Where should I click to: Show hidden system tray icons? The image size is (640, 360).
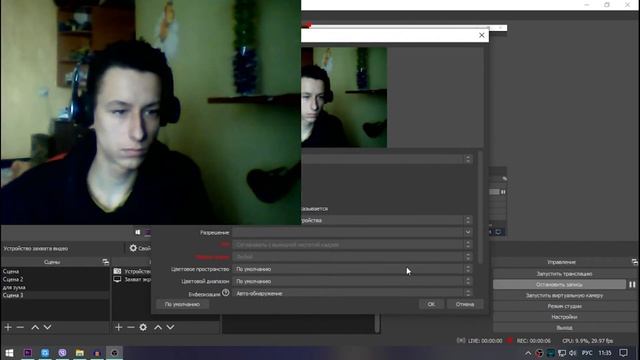[528, 353]
